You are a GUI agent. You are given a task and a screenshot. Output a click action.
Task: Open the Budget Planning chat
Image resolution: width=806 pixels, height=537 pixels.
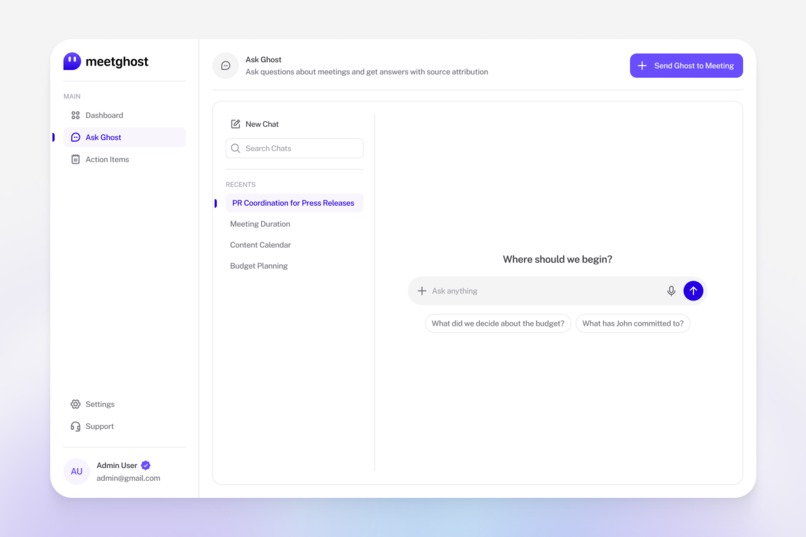(x=259, y=266)
